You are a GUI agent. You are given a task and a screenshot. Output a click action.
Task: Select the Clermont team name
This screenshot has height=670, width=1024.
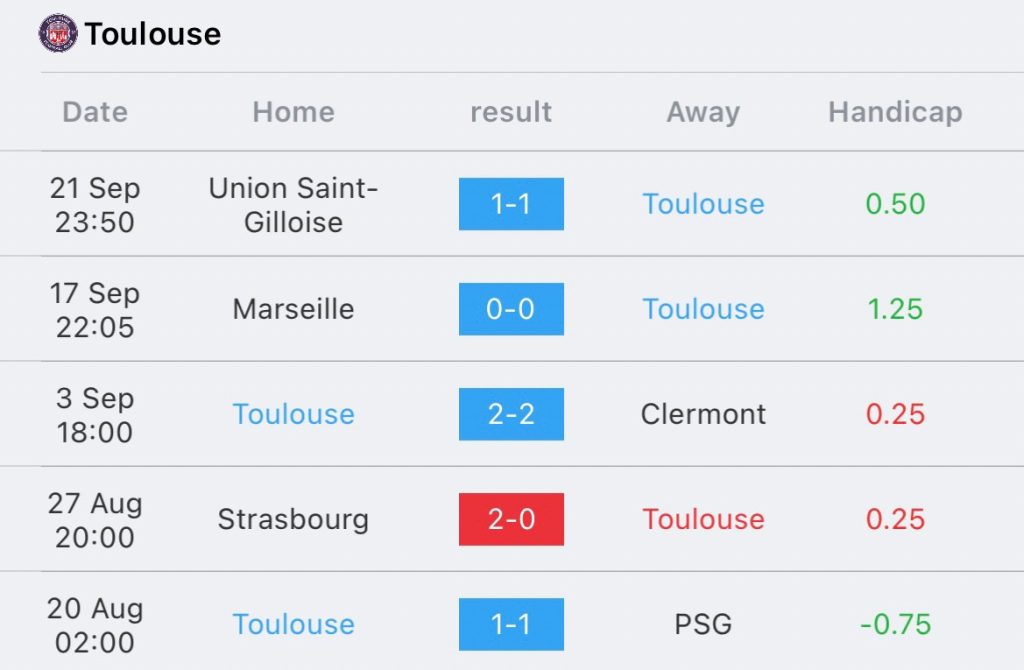coord(703,414)
